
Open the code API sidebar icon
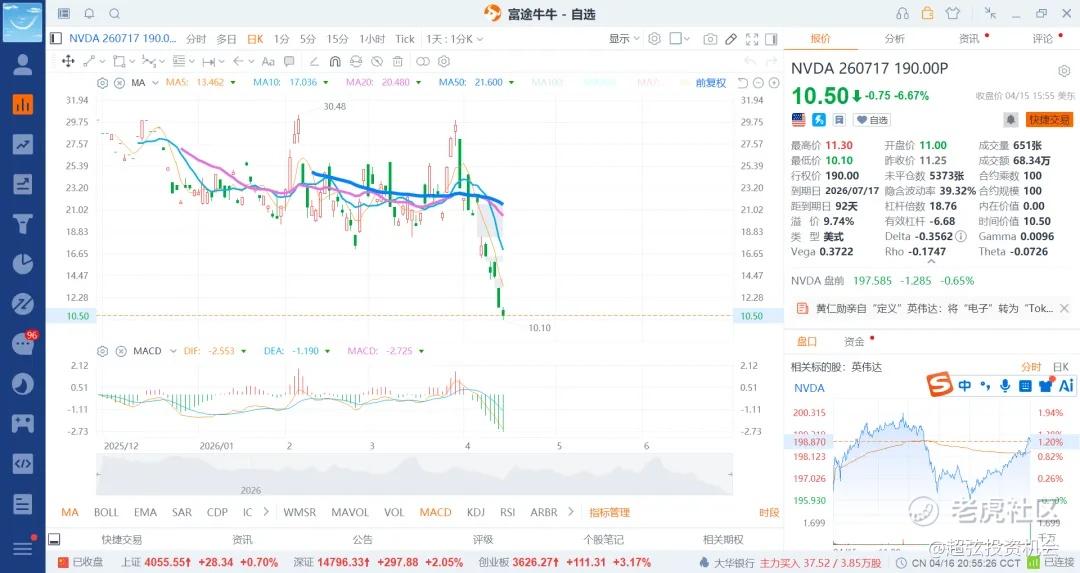(x=23, y=463)
